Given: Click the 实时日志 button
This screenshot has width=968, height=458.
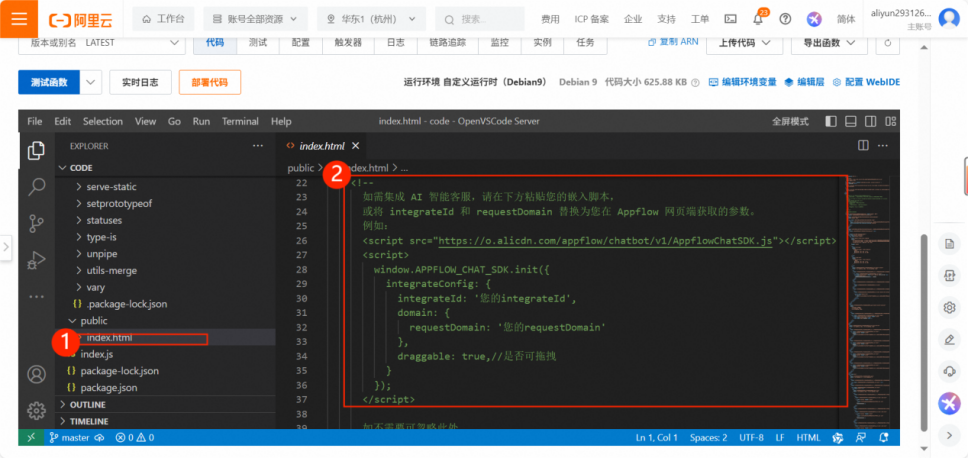Looking at the screenshot, I should click(140, 82).
